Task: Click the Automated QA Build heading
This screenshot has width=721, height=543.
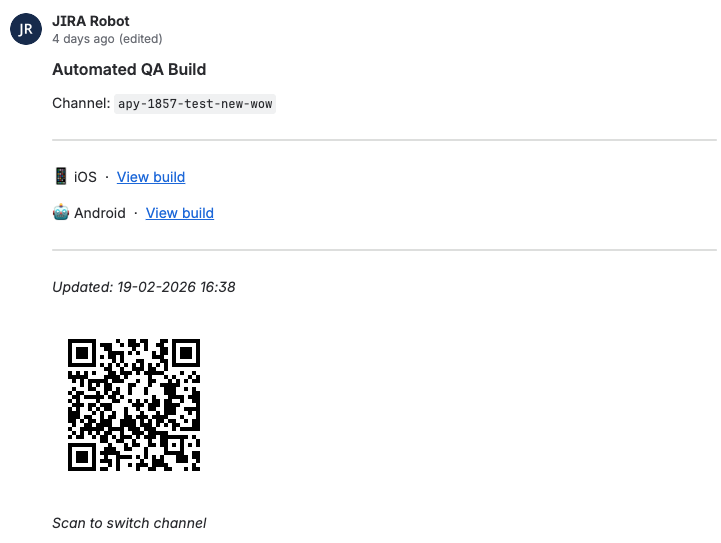Action: pyautogui.click(x=129, y=70)
